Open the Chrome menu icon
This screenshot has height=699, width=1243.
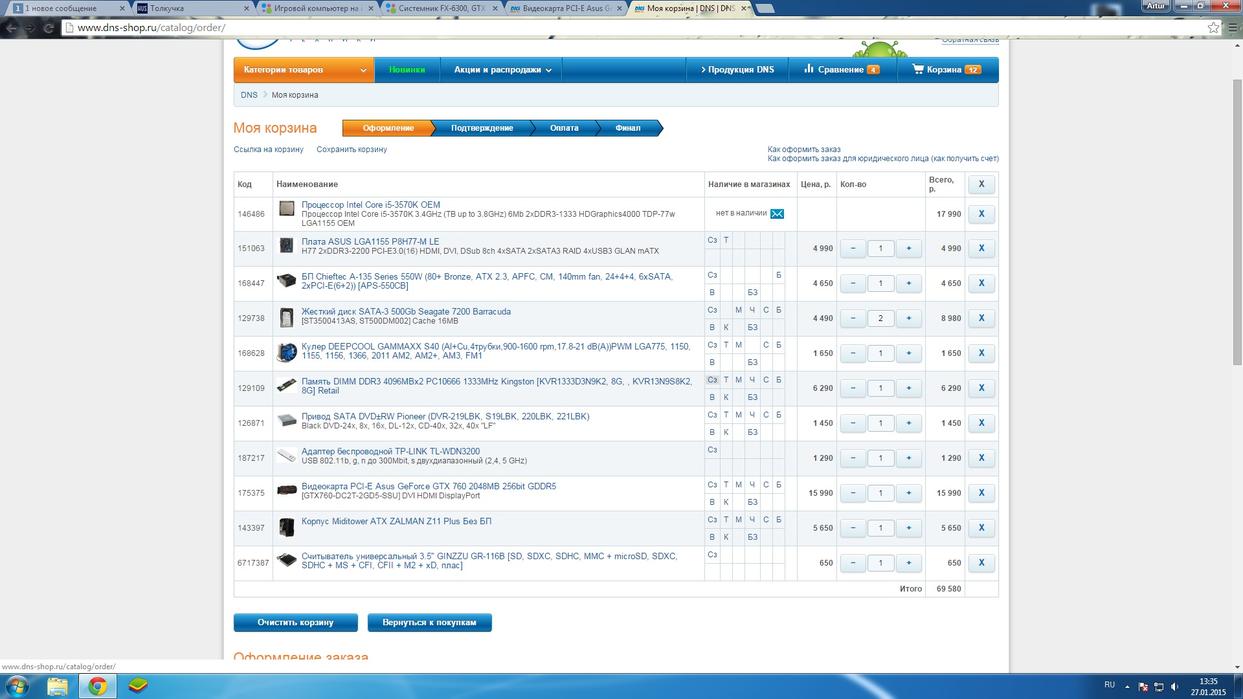click(x=1231, y=27)
